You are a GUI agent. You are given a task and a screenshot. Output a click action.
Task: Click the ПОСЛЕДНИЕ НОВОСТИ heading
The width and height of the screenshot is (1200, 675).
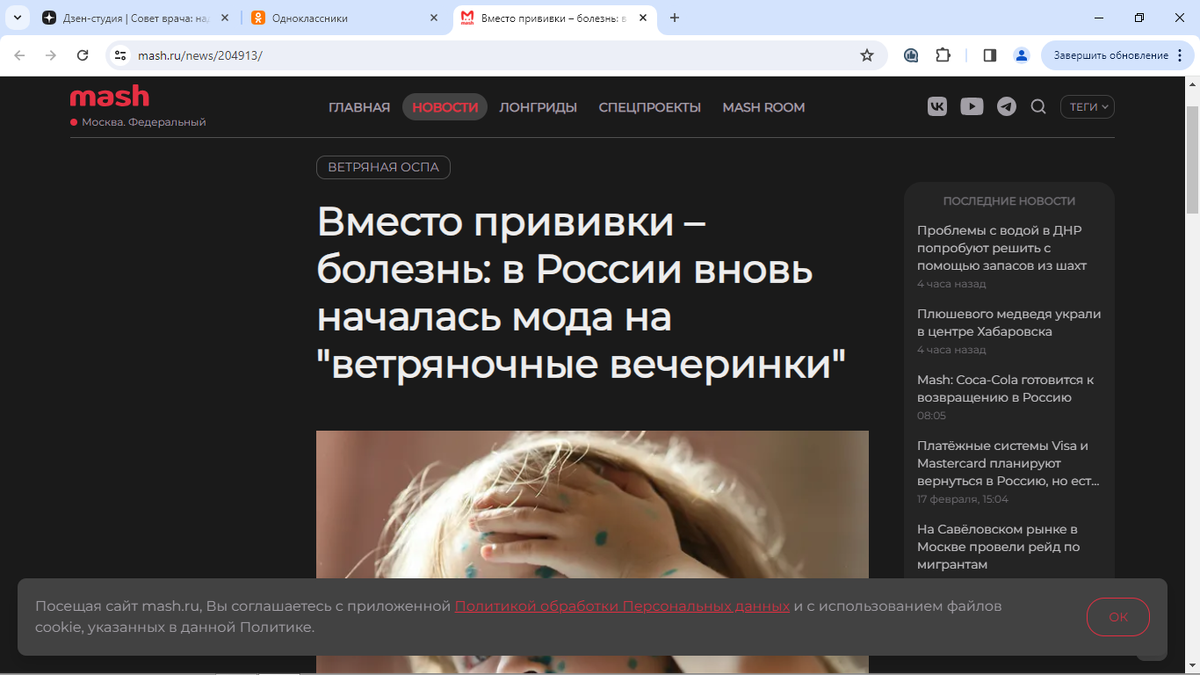1009,201
